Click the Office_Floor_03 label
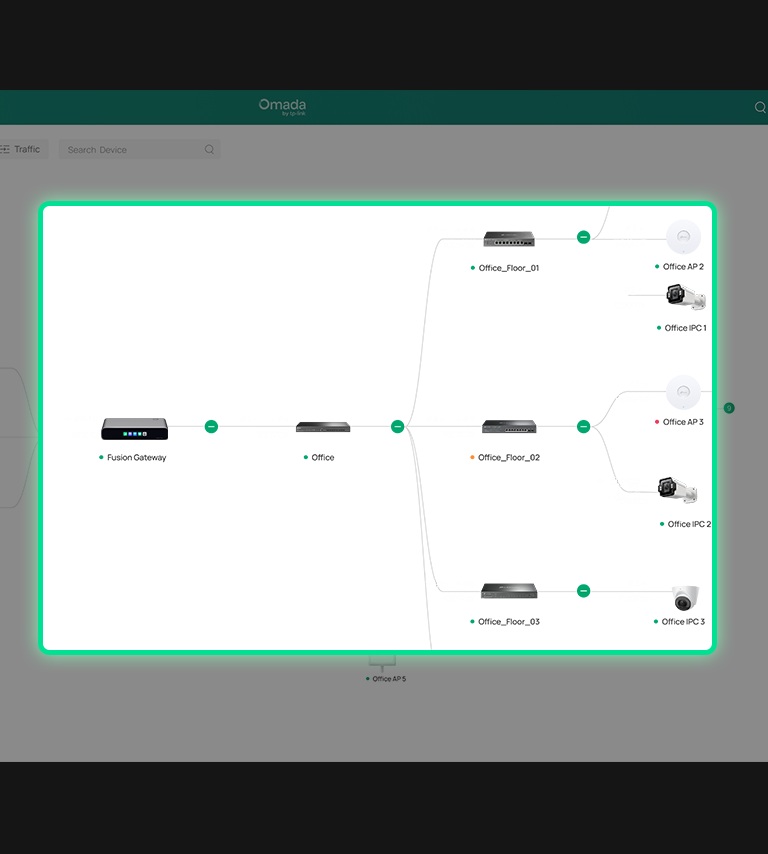This screenshot has width=768, height=854. [509, 621]
